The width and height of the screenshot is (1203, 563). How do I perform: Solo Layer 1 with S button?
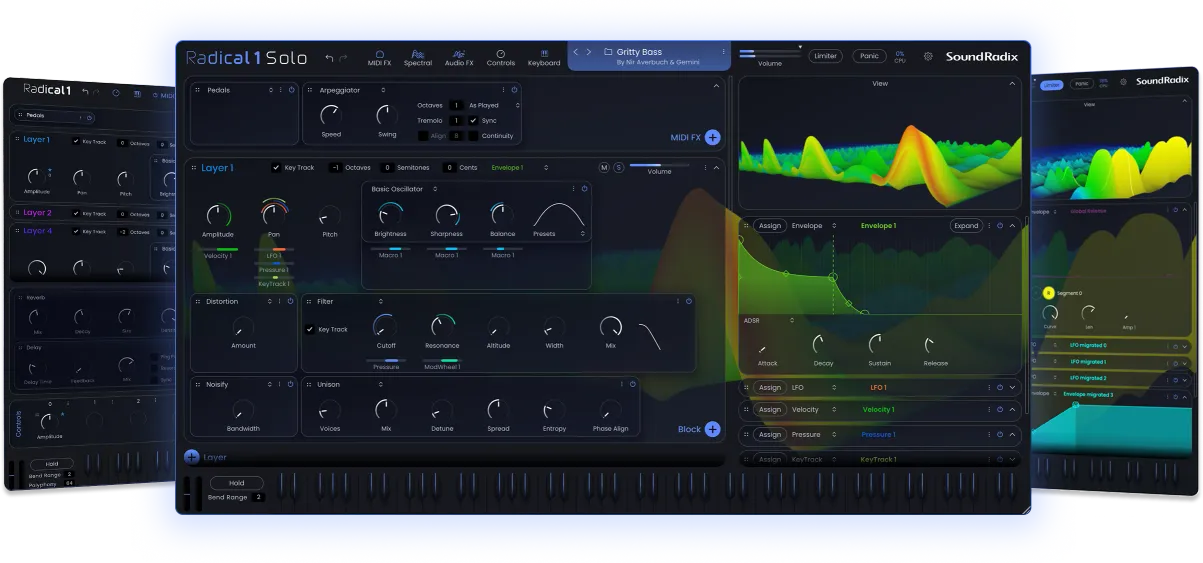pyautogui.click(x=619, y=167)
